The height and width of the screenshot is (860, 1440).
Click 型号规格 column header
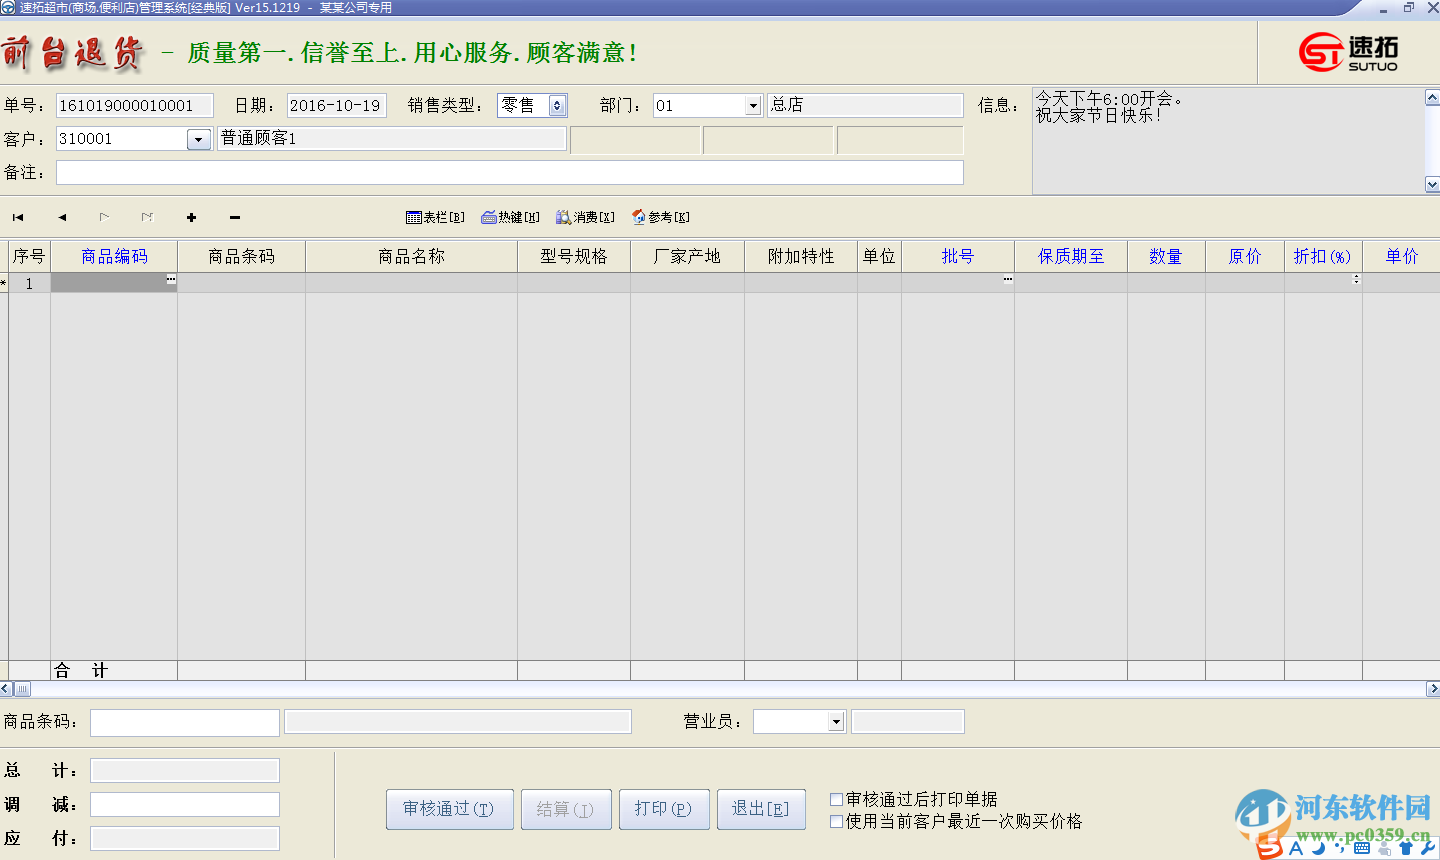click(x=574, y=256)
